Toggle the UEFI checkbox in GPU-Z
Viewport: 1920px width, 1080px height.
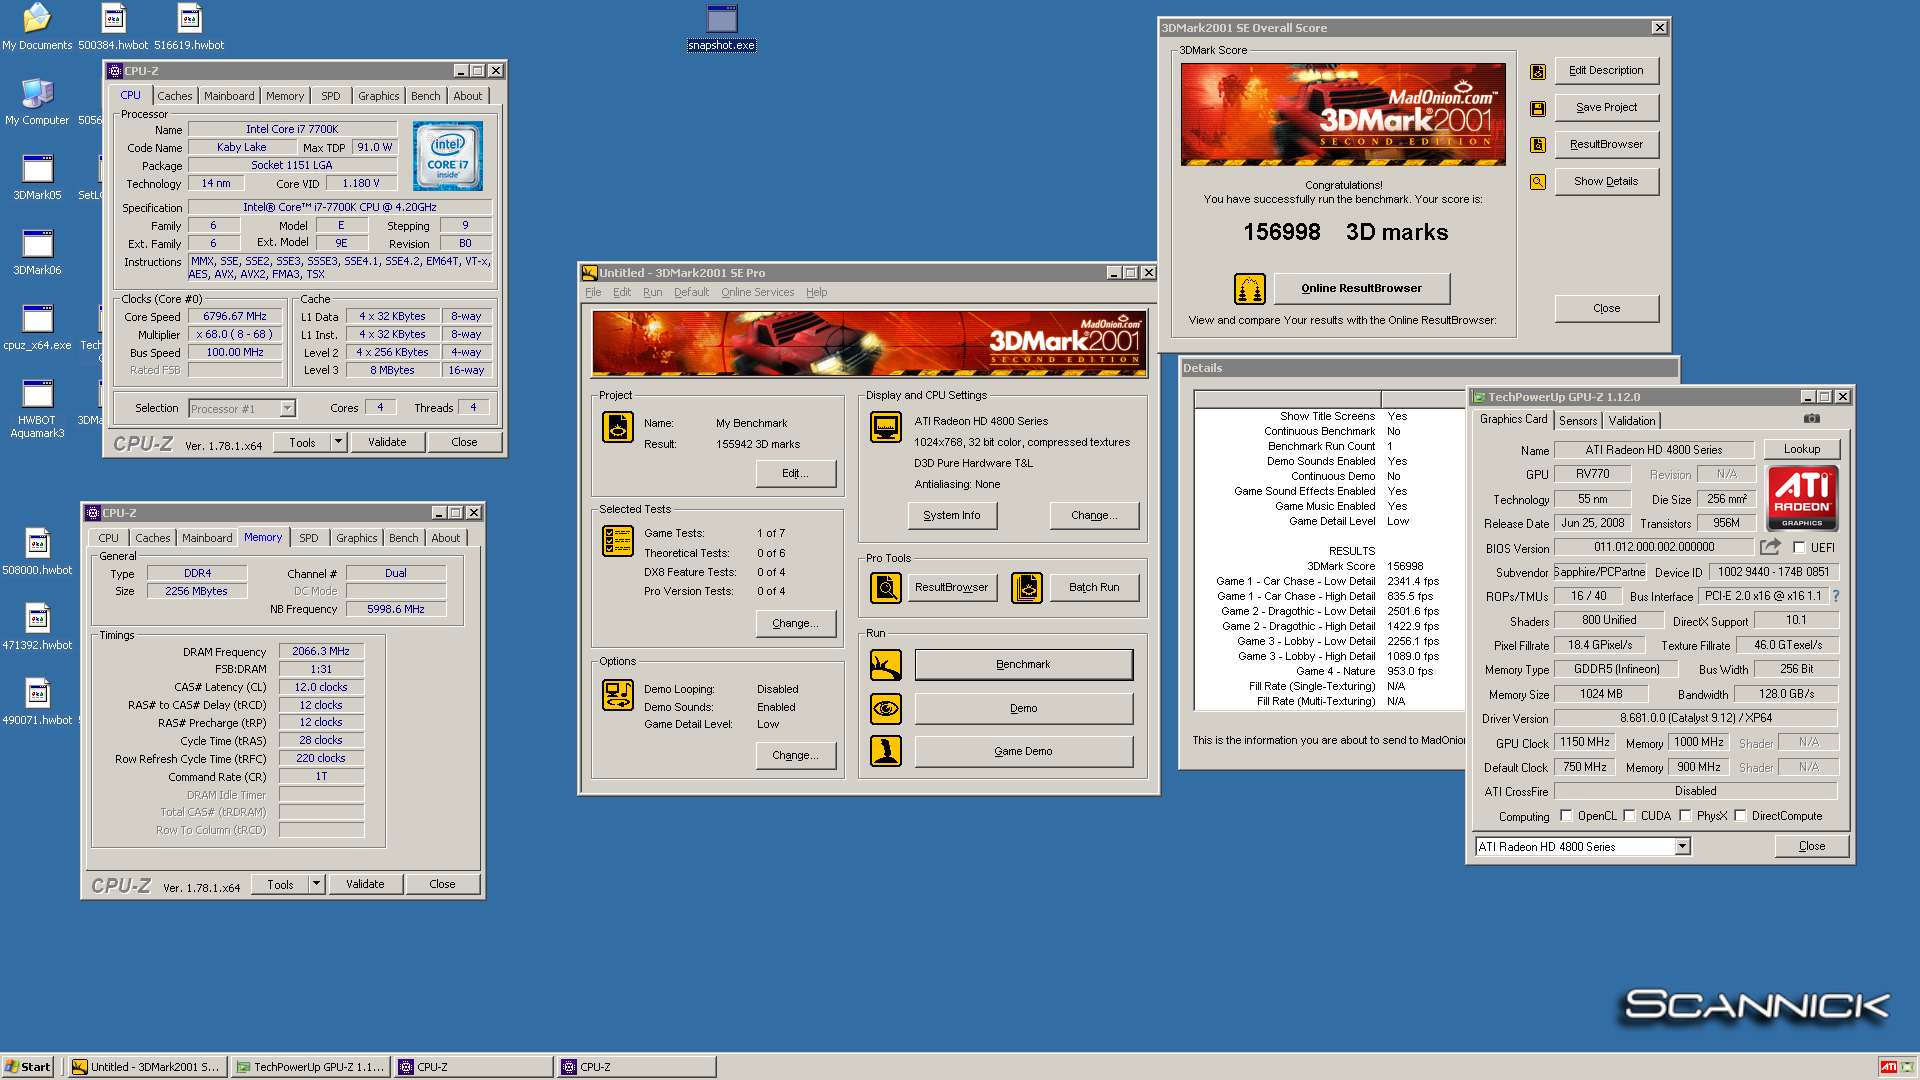1799,548
